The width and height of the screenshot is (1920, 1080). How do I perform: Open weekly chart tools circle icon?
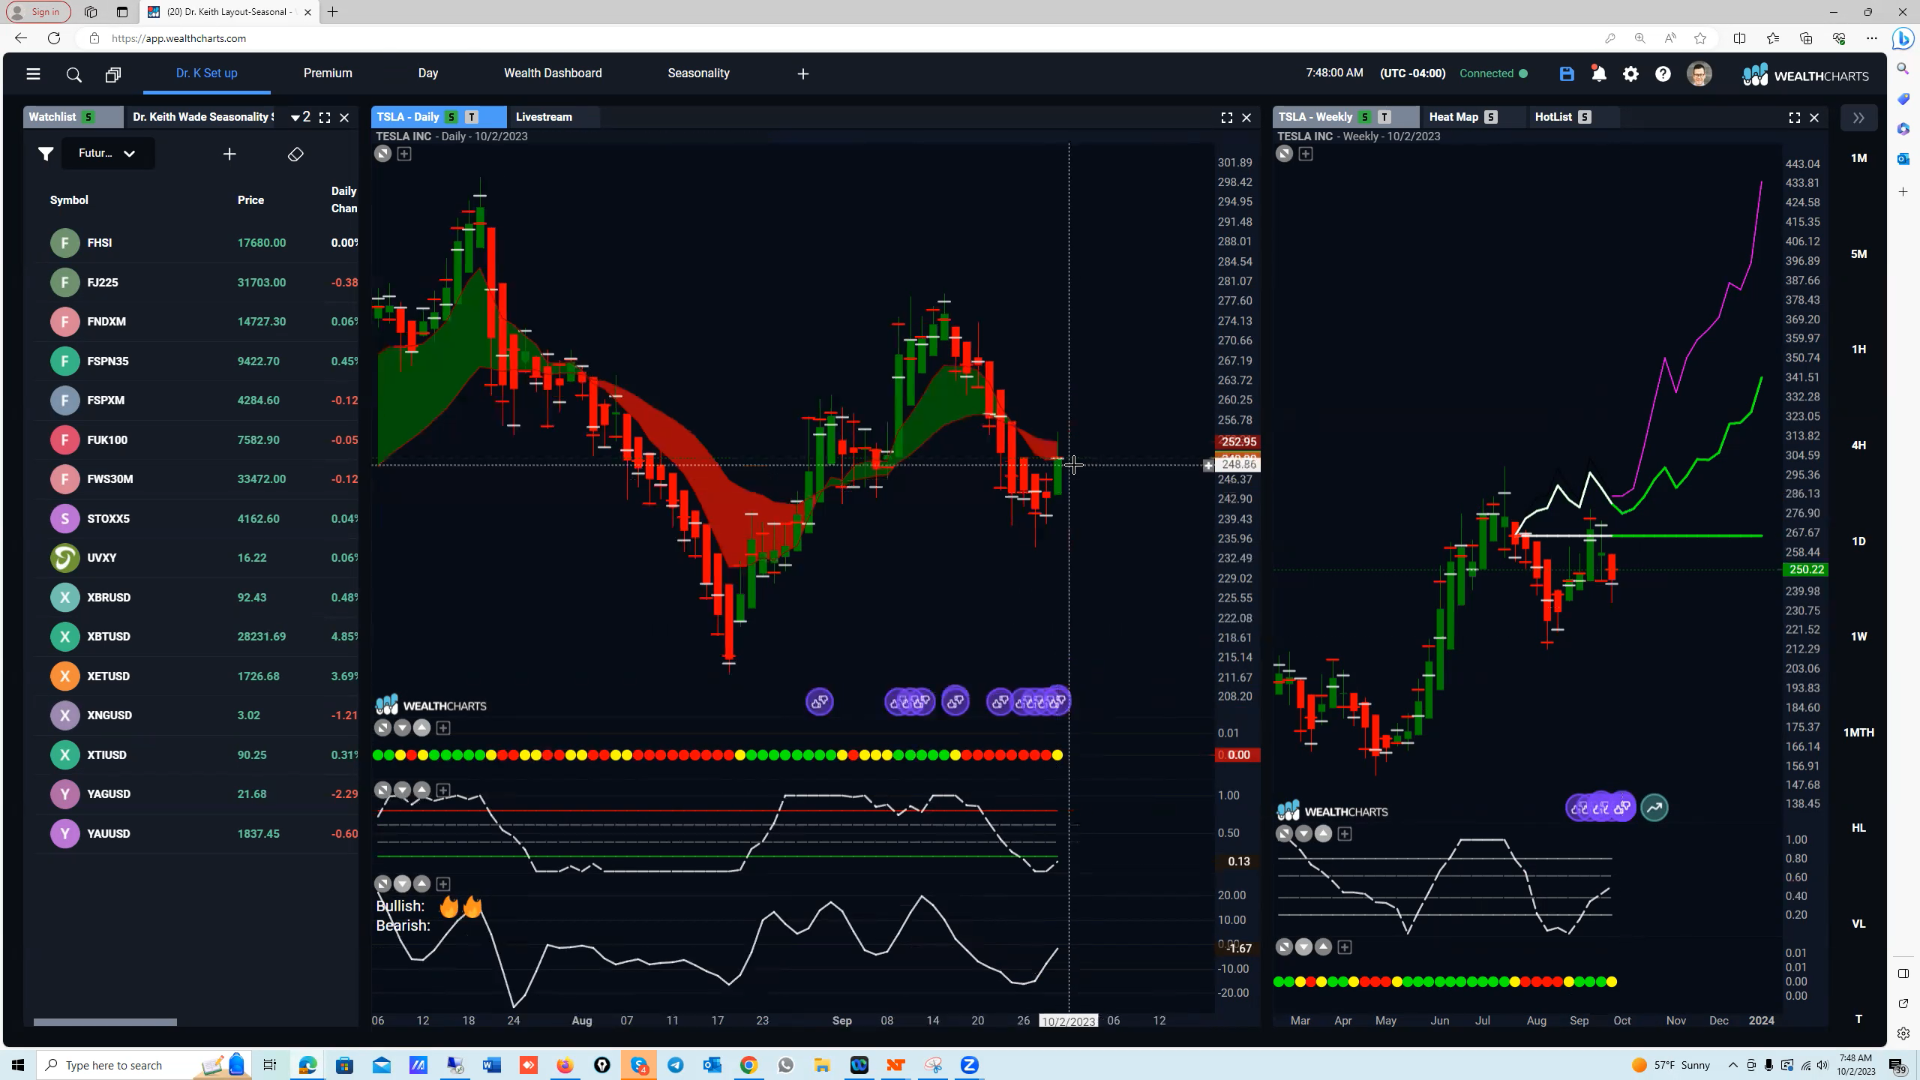tap(1285, 154)
